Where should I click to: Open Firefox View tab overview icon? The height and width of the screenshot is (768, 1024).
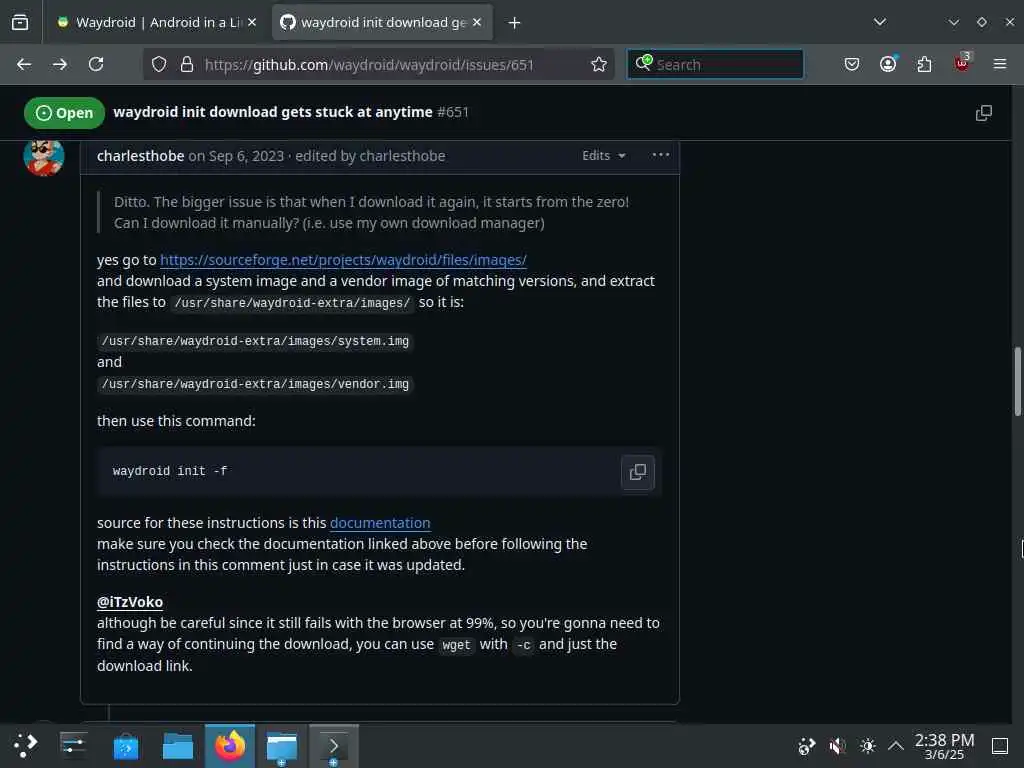(x=20, y=22)
